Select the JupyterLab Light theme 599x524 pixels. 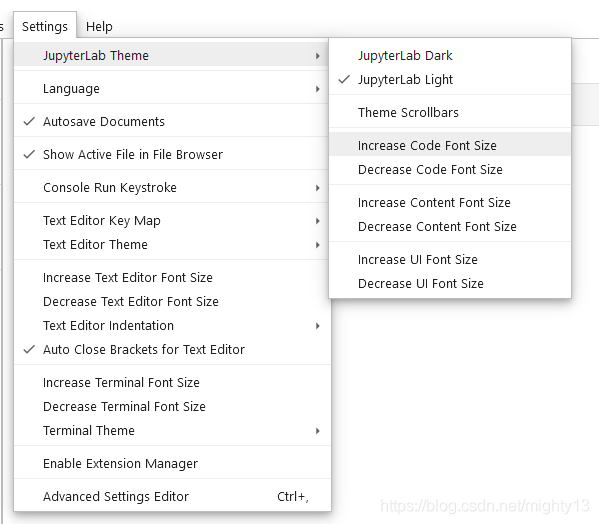point(450,79)
